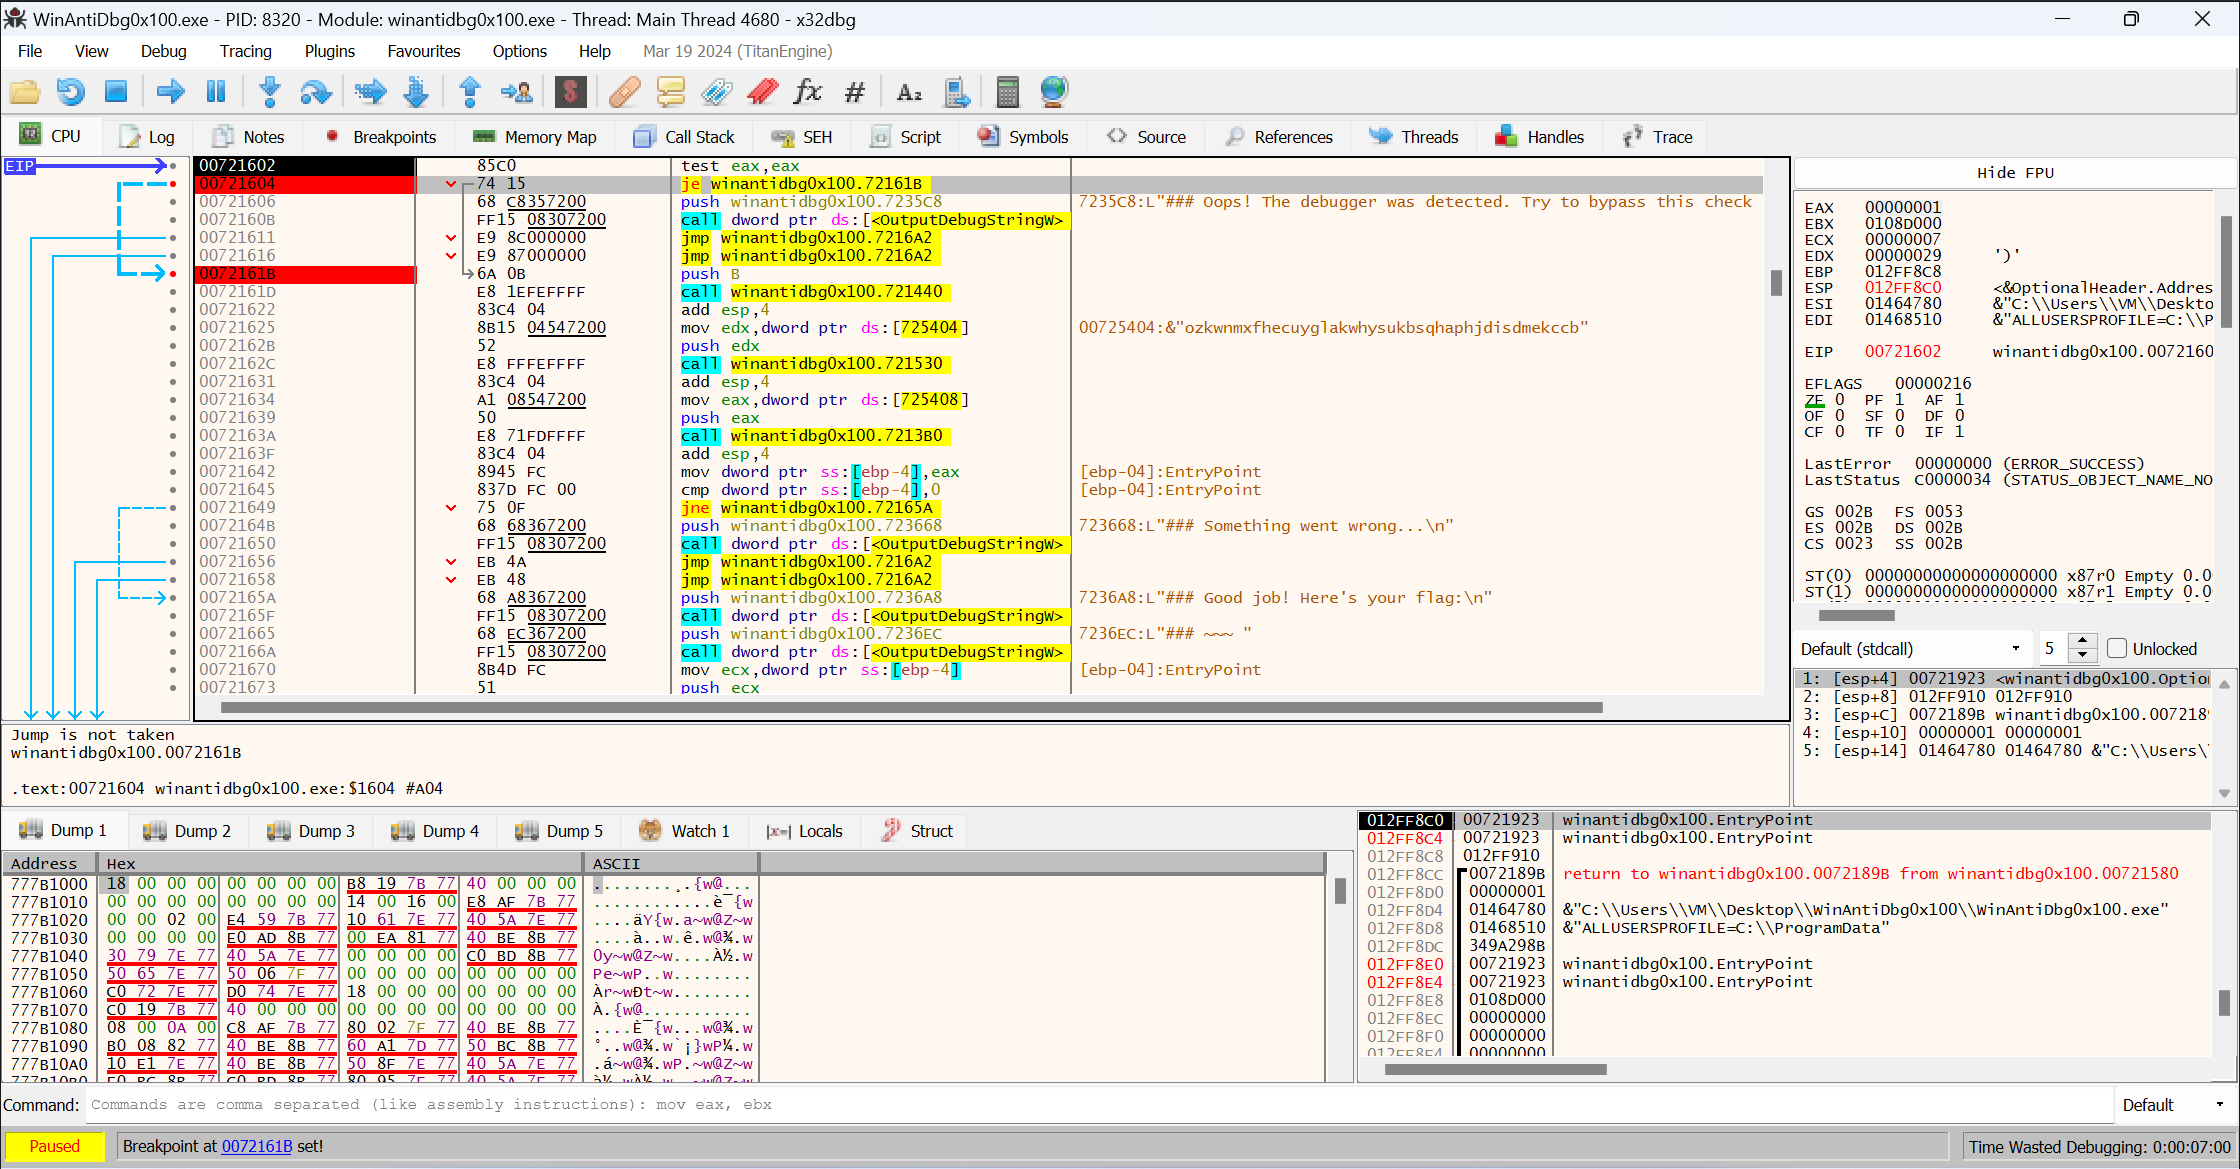Click the Run arrow icon

click(x=171, y=92)
